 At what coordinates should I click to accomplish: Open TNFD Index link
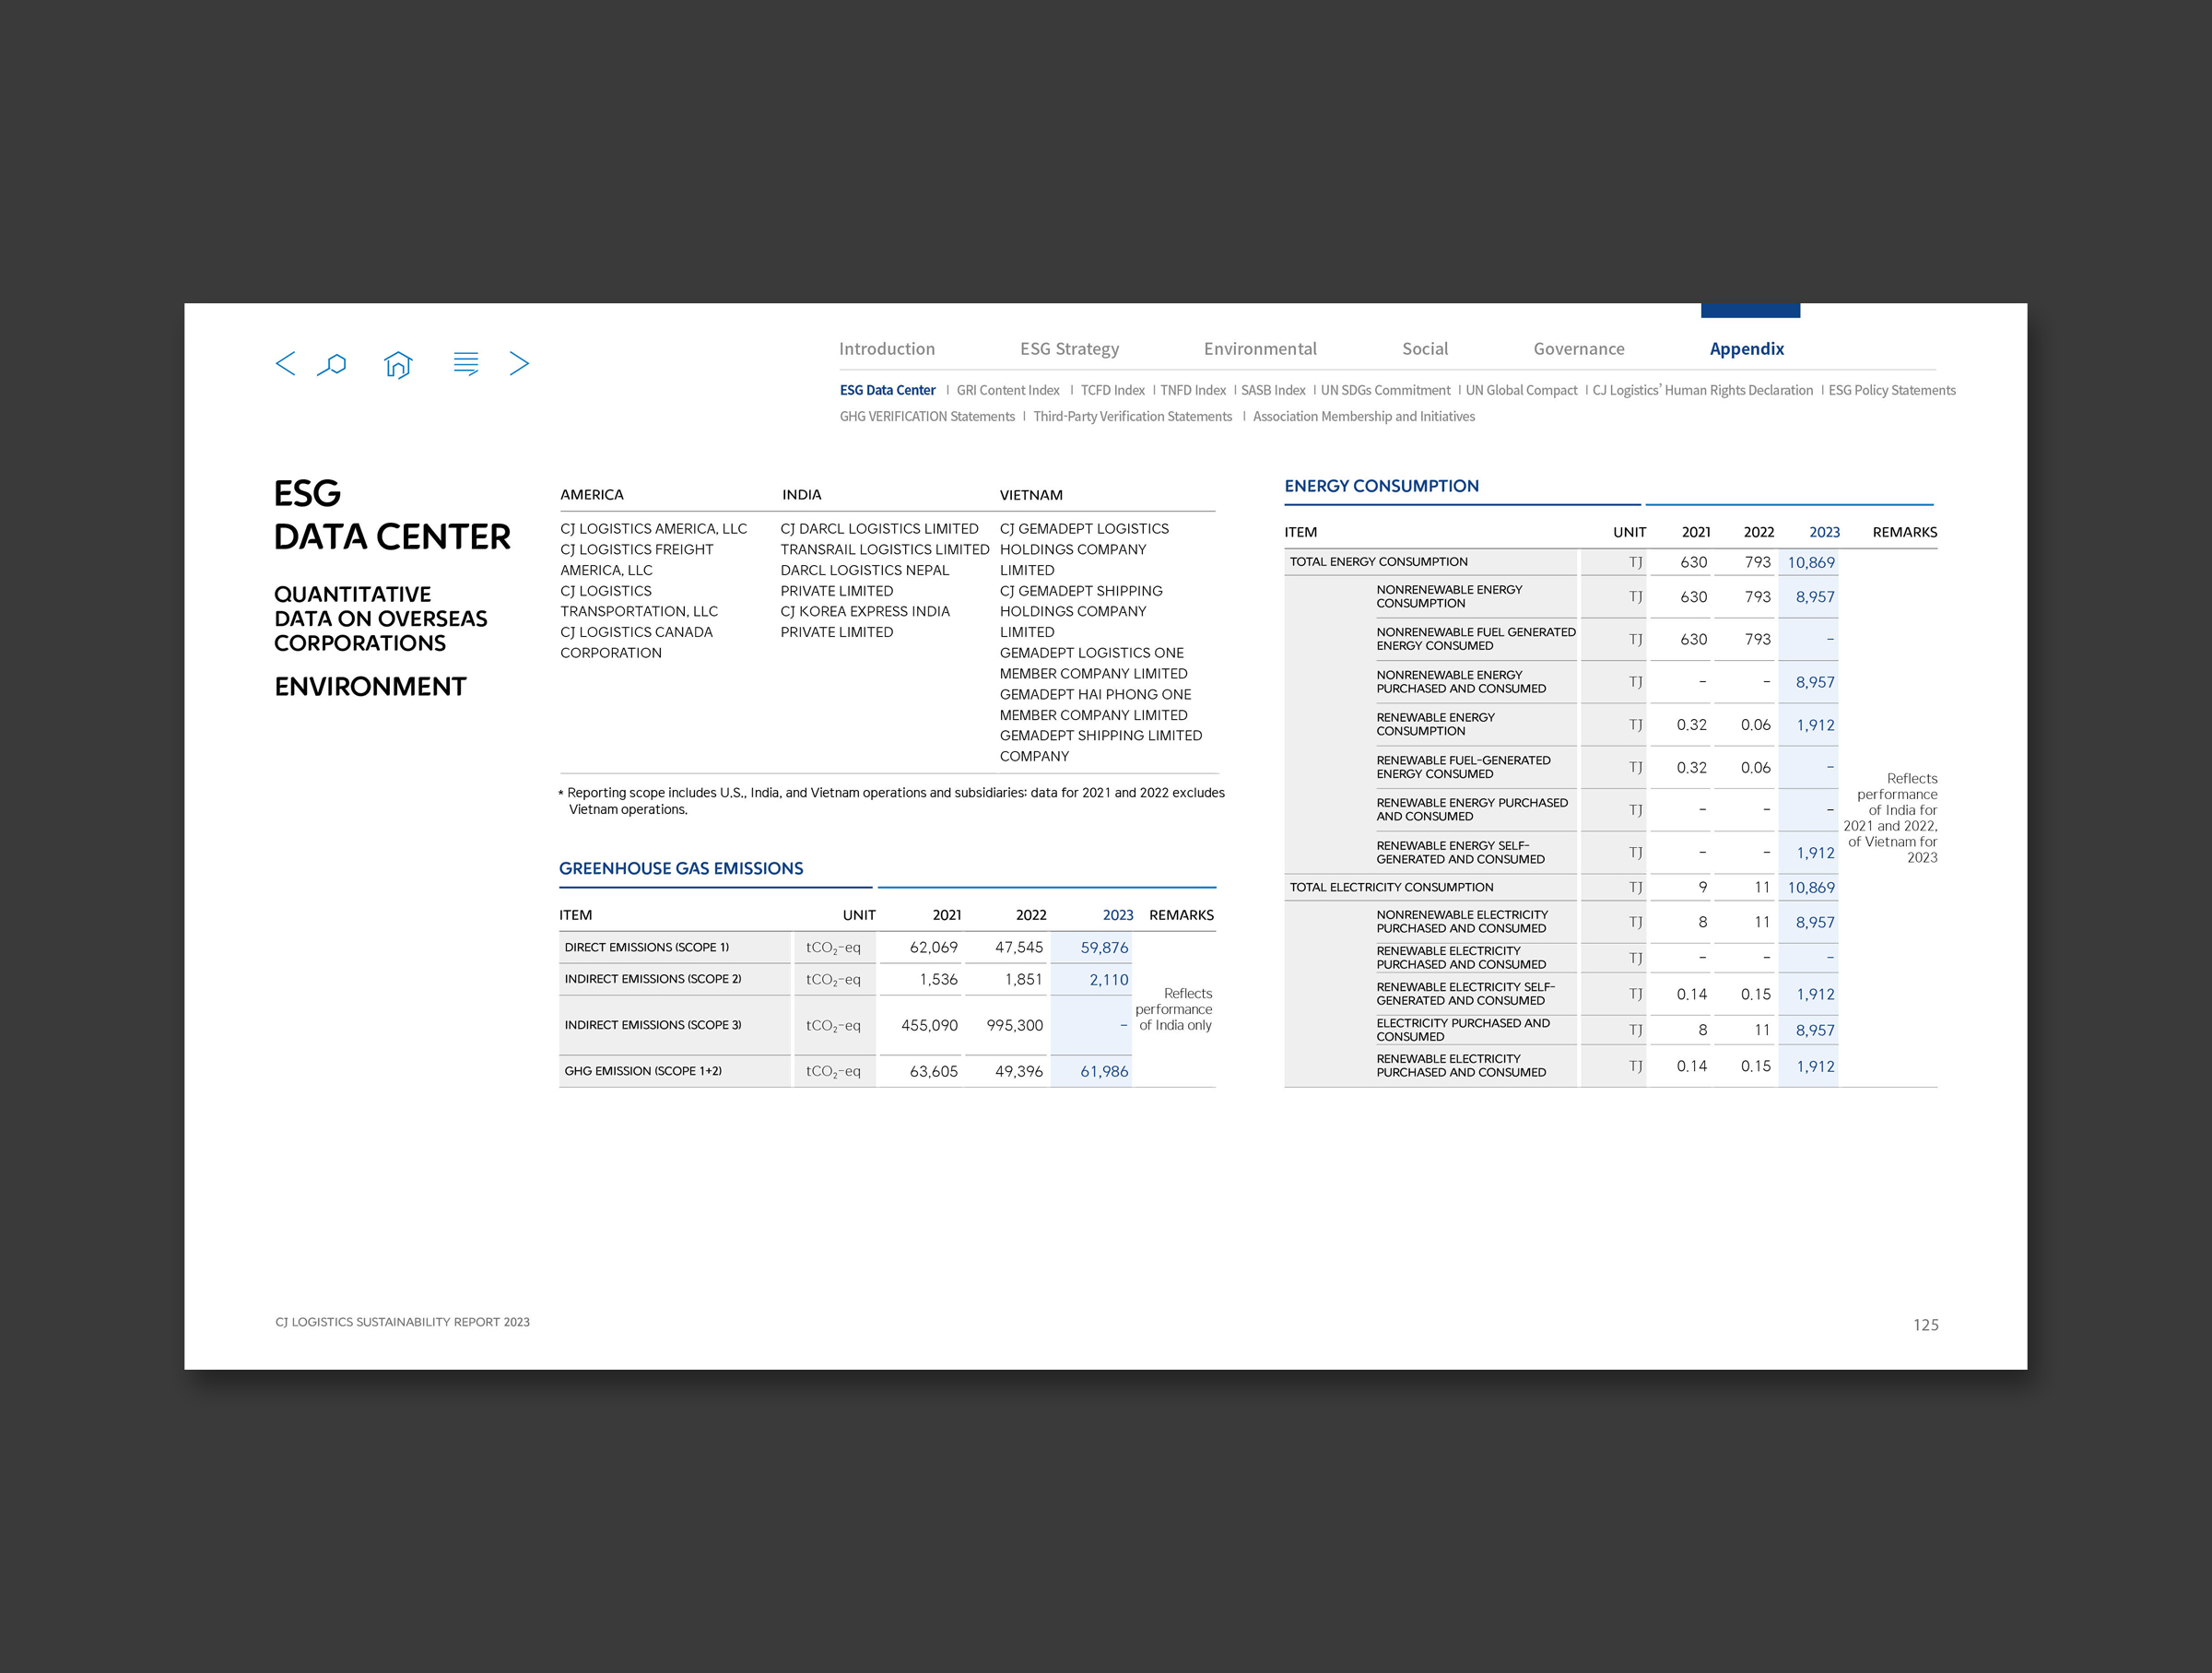pyautogui.click(x=1193, y=390)
